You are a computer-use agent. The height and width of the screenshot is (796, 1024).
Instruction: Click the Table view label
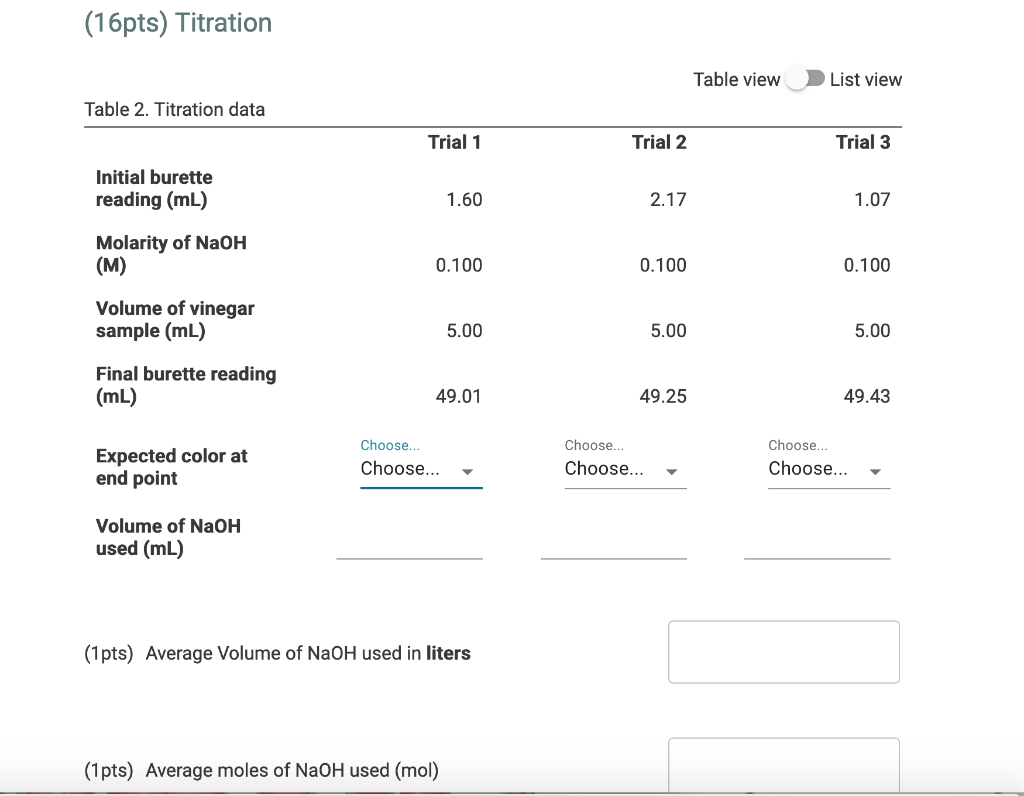[735, 78]
